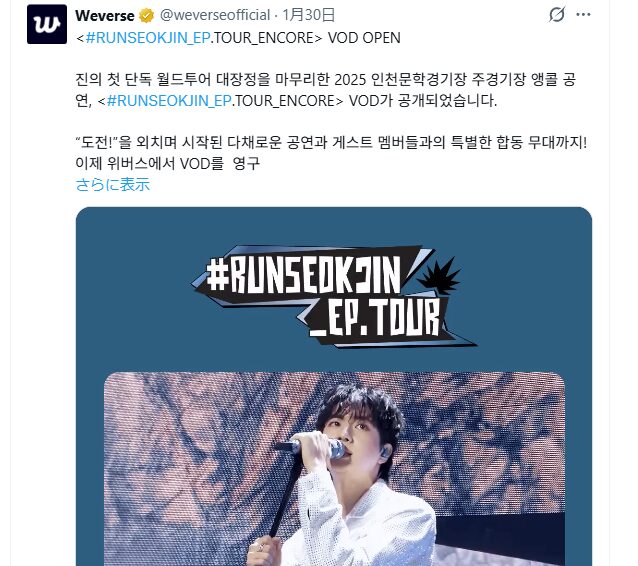This screenshot has width=638, height=566.
Task: Click the line "이제 위버스에서 VOD를 영구"
Action: 168,163
